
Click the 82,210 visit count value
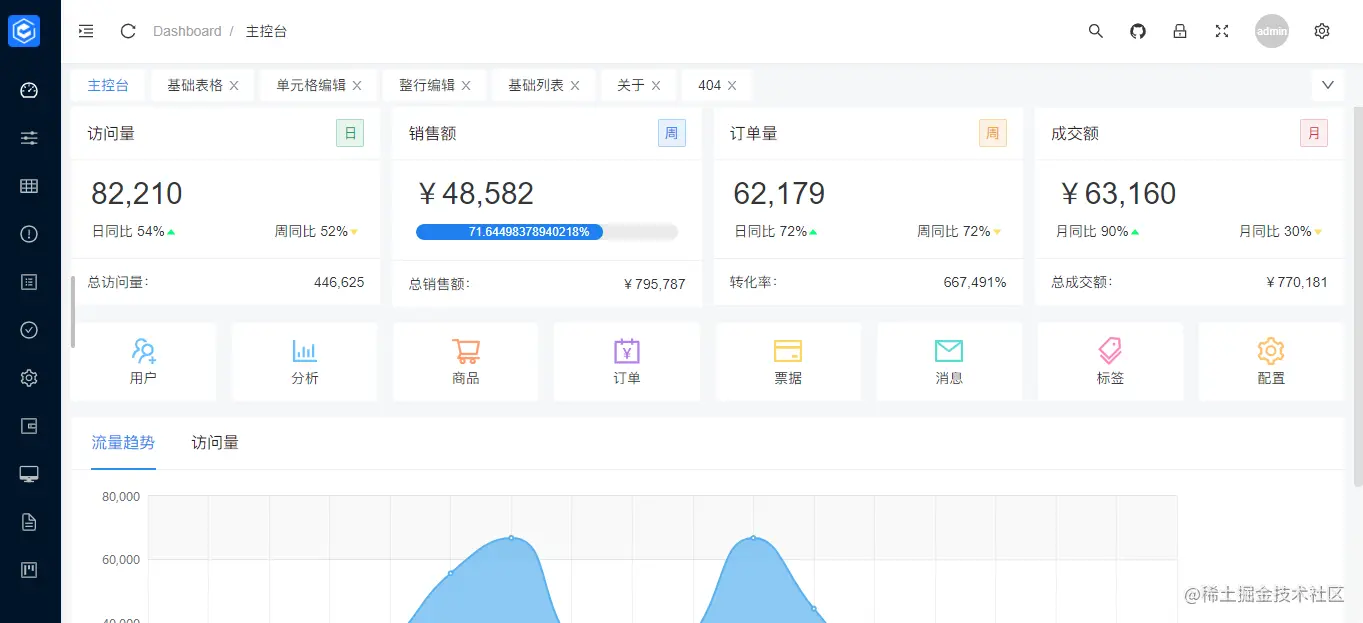(x=137, y=193)
